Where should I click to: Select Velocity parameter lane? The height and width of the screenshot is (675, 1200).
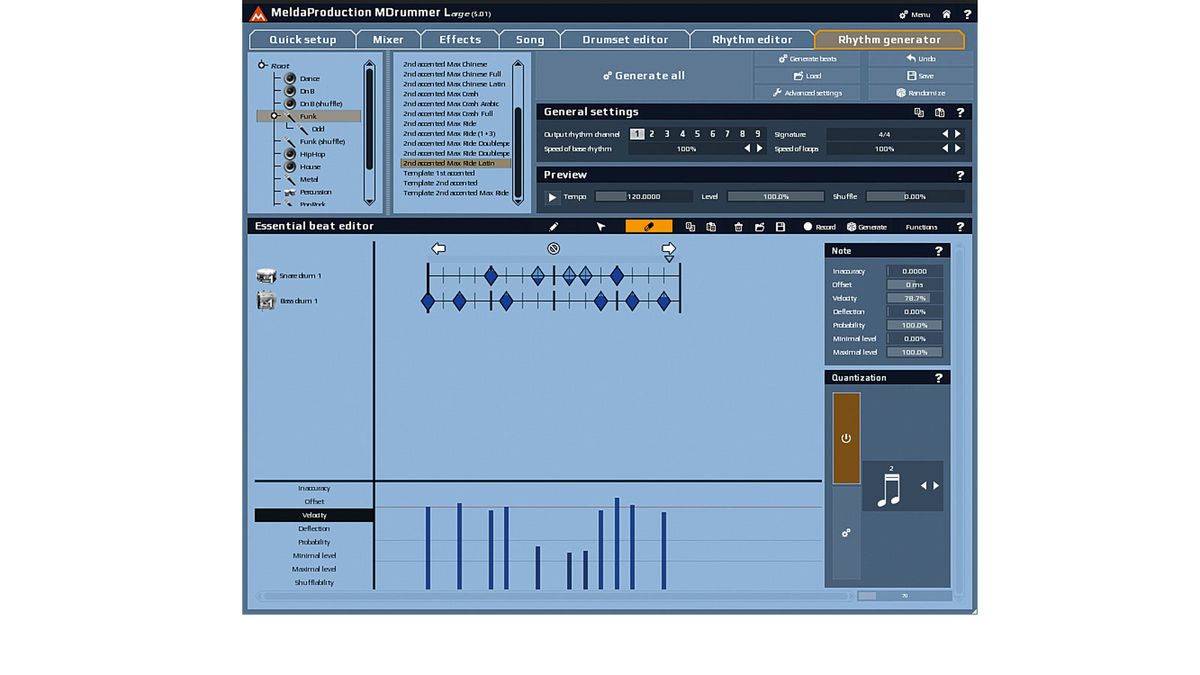coord(314,515)
